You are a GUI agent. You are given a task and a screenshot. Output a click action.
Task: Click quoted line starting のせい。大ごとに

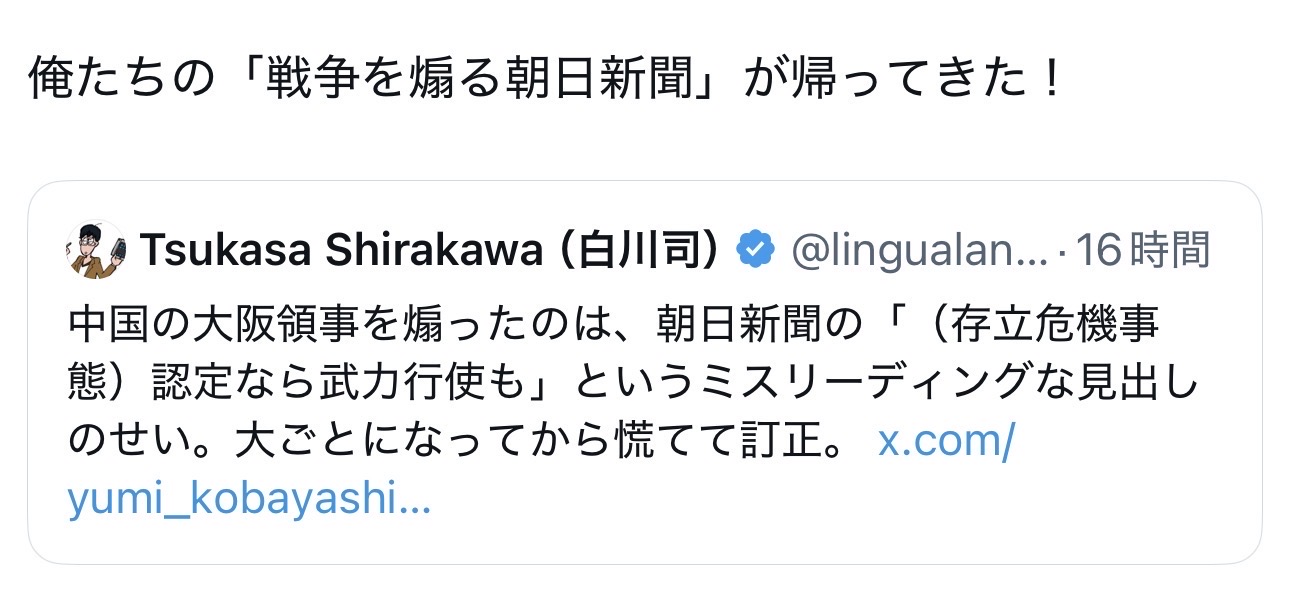coord(250,442)
